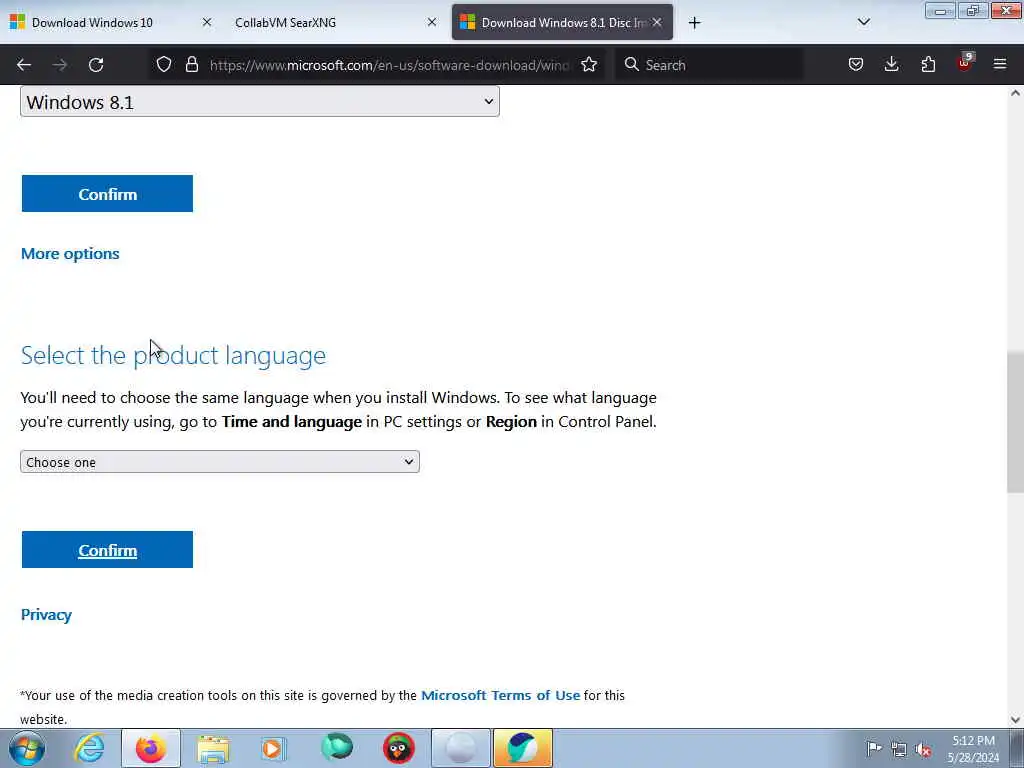Open the Firefox hamburger menu

click(x=1000, y=65)
